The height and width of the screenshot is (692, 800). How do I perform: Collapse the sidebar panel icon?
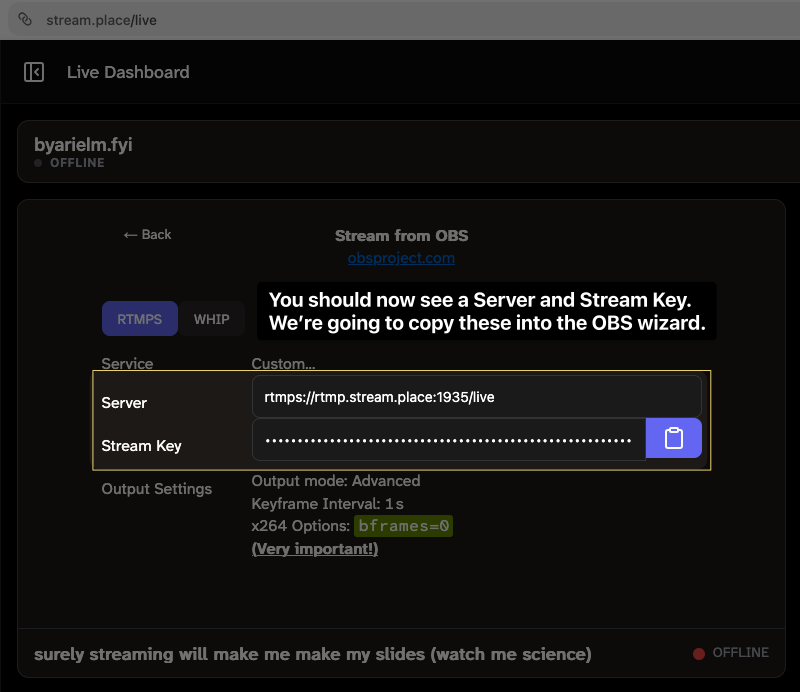pos(34,72)
